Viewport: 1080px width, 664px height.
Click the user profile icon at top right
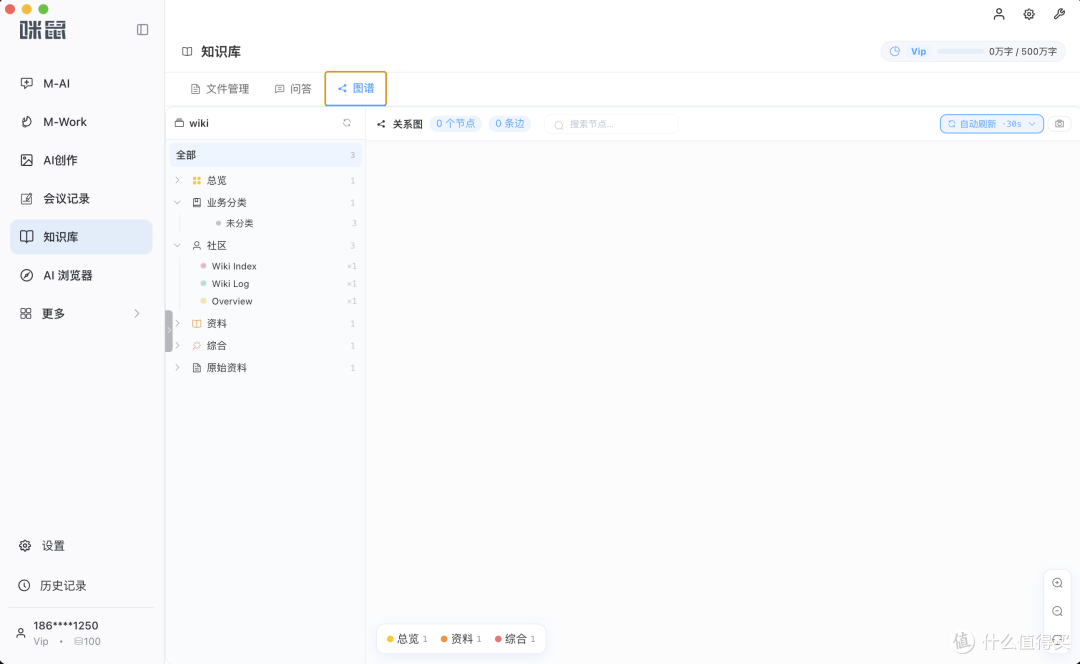tap(999, 14)
